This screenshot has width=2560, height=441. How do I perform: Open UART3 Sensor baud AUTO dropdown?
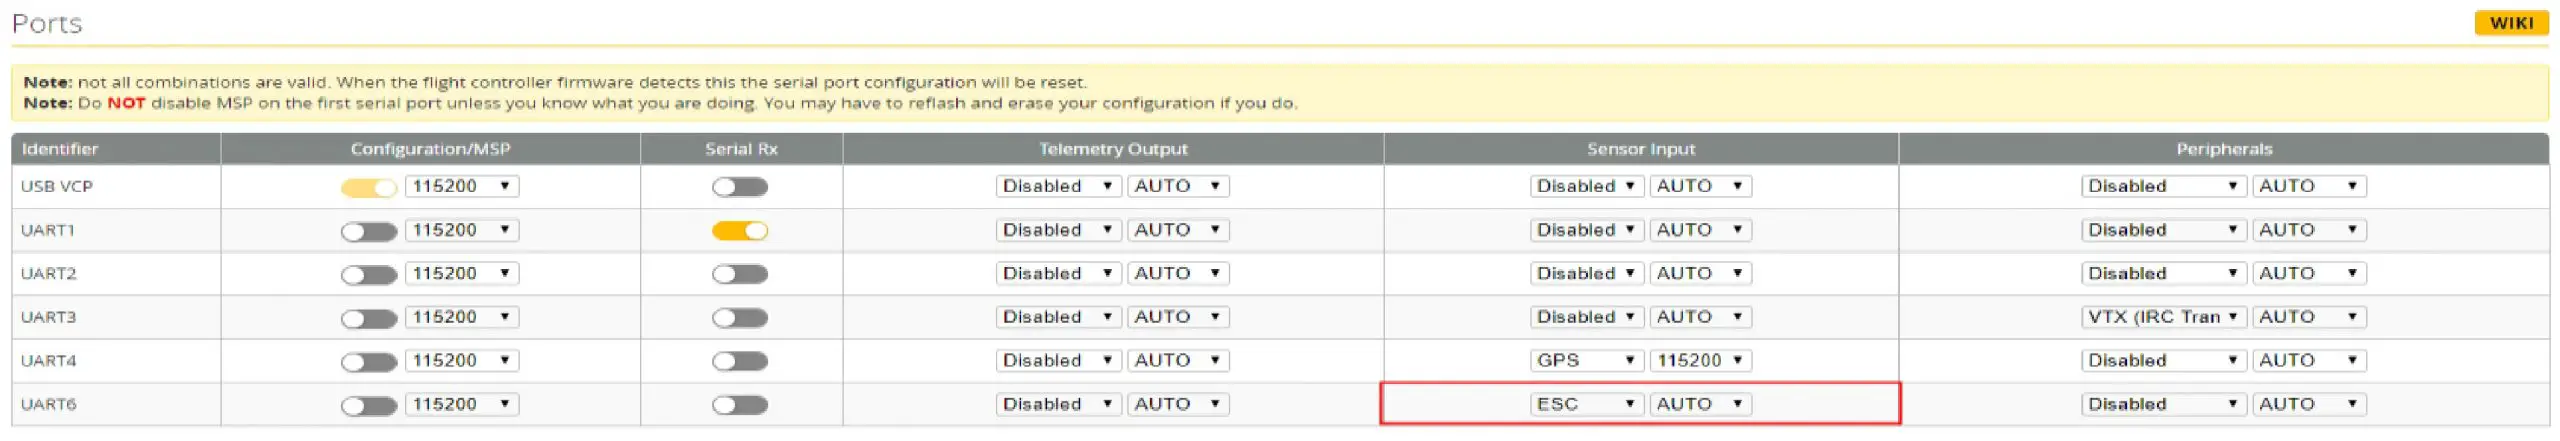tap(1701, 317)
